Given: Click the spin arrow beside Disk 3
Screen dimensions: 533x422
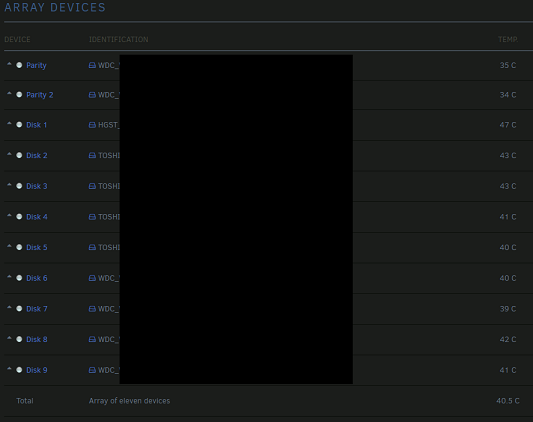Looking at the screenshot, I should pos(9,185).
